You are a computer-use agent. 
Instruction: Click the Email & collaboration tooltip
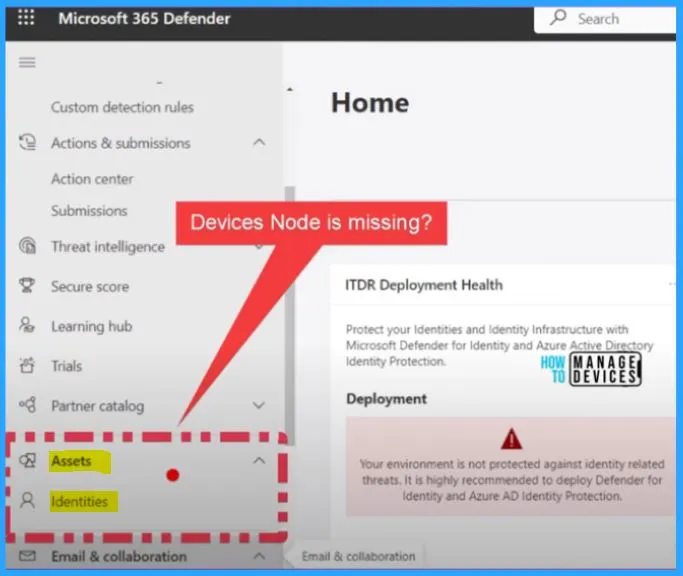click(x=358, y=556)
